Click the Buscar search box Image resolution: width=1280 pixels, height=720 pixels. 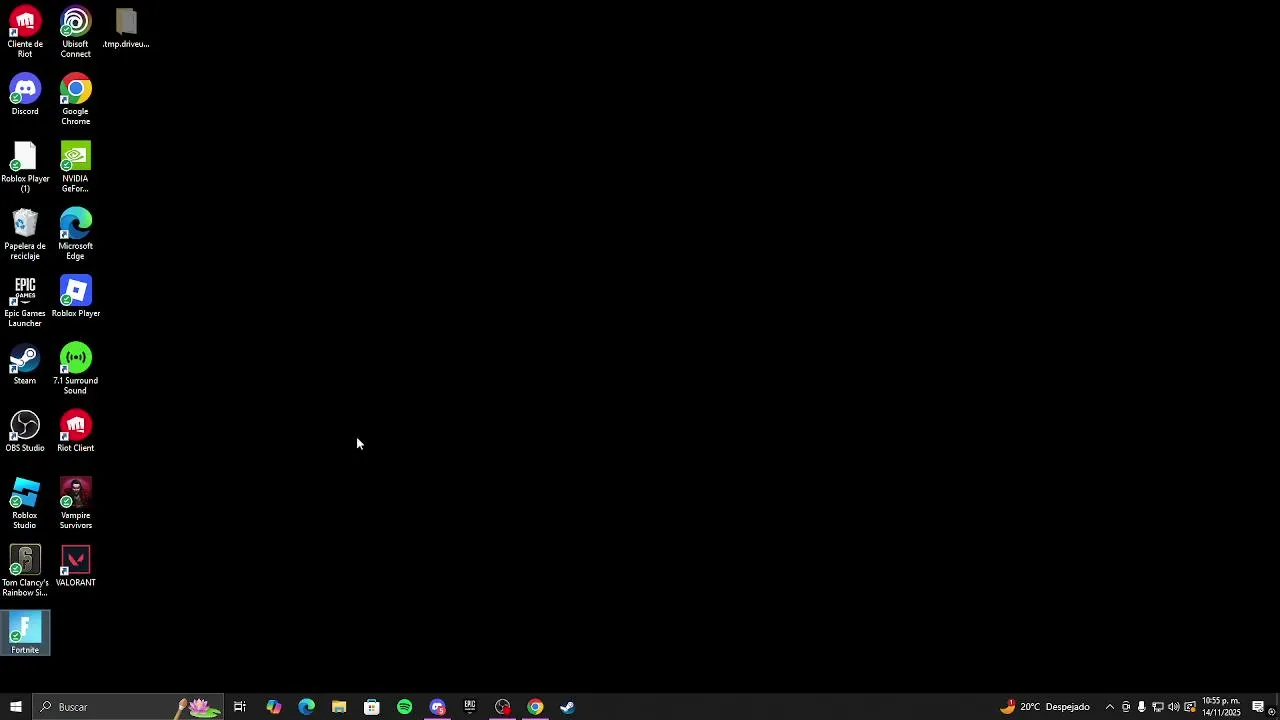pos(127,707)
